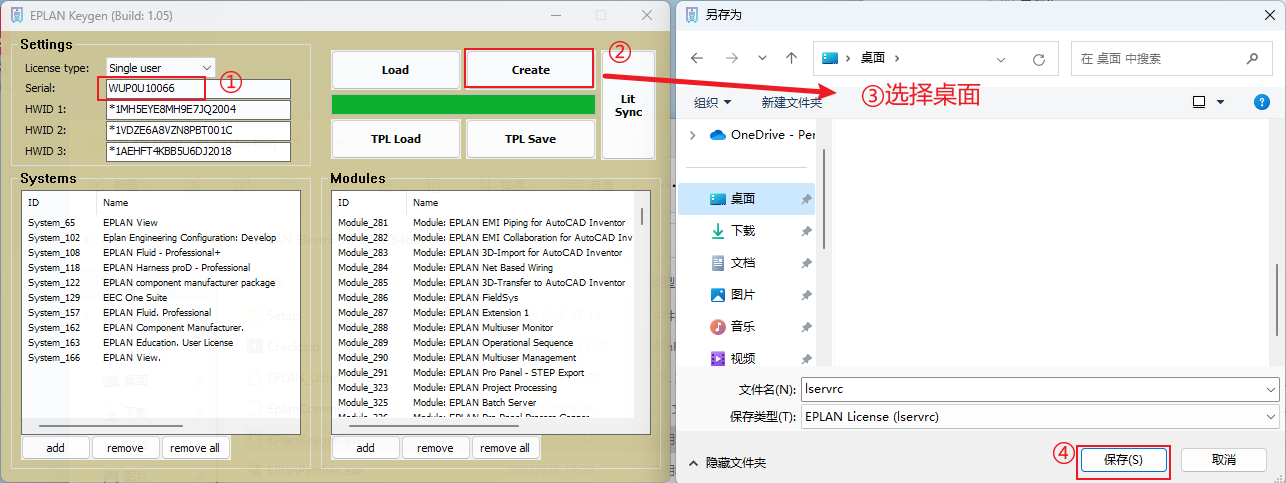The width and height of the screenshot is (1286, 483).
Task: Select 桌面 in navigation pane
Action: (747, 199)
